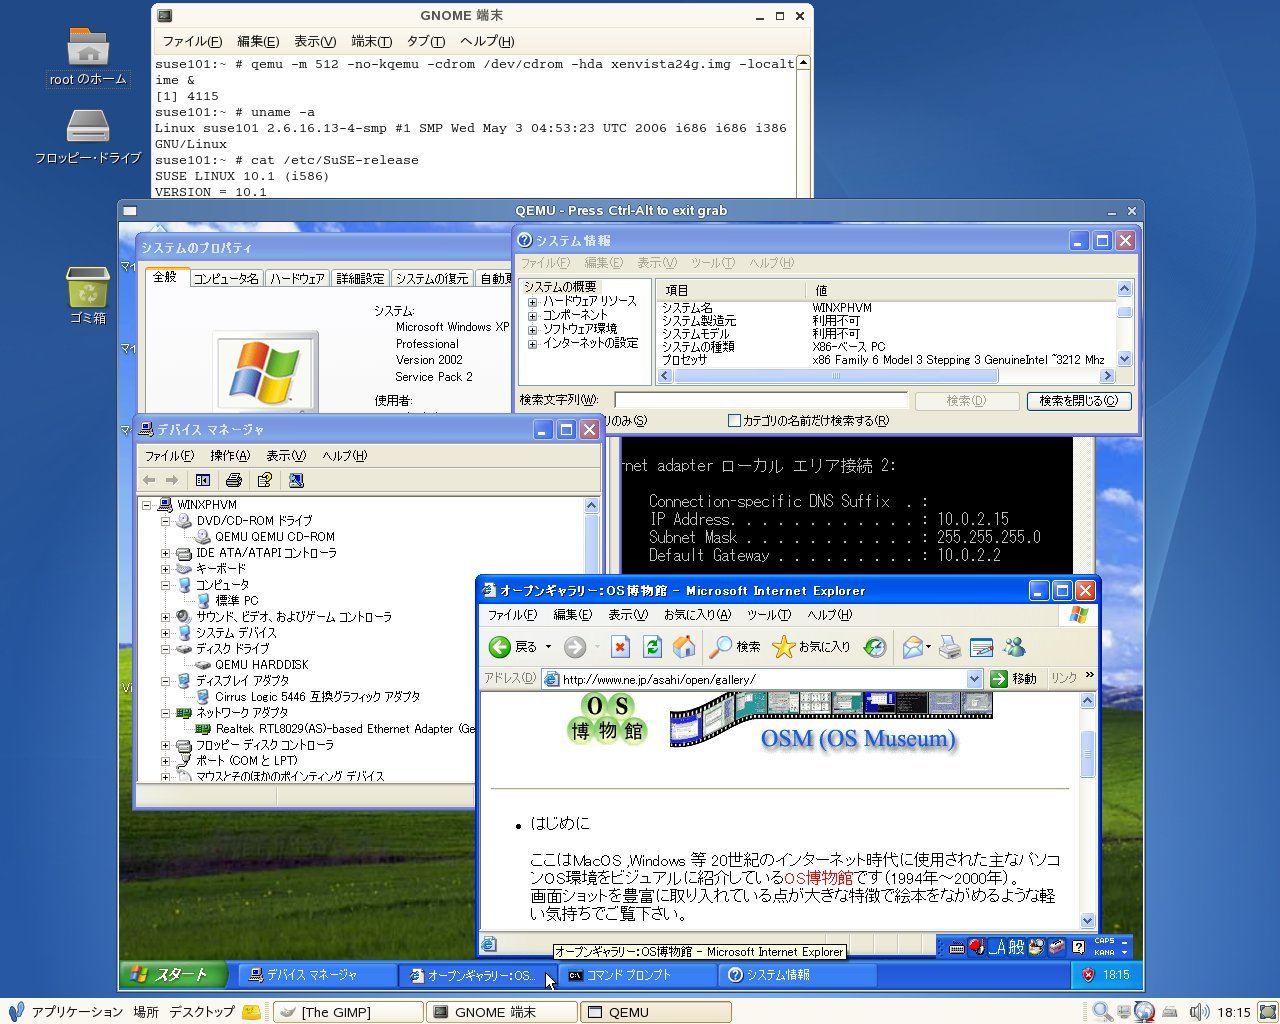This screenshot has height=1024, width=1280.
Task: Open the GNOME terminal Tabs menu
Action: coord(425,41)
